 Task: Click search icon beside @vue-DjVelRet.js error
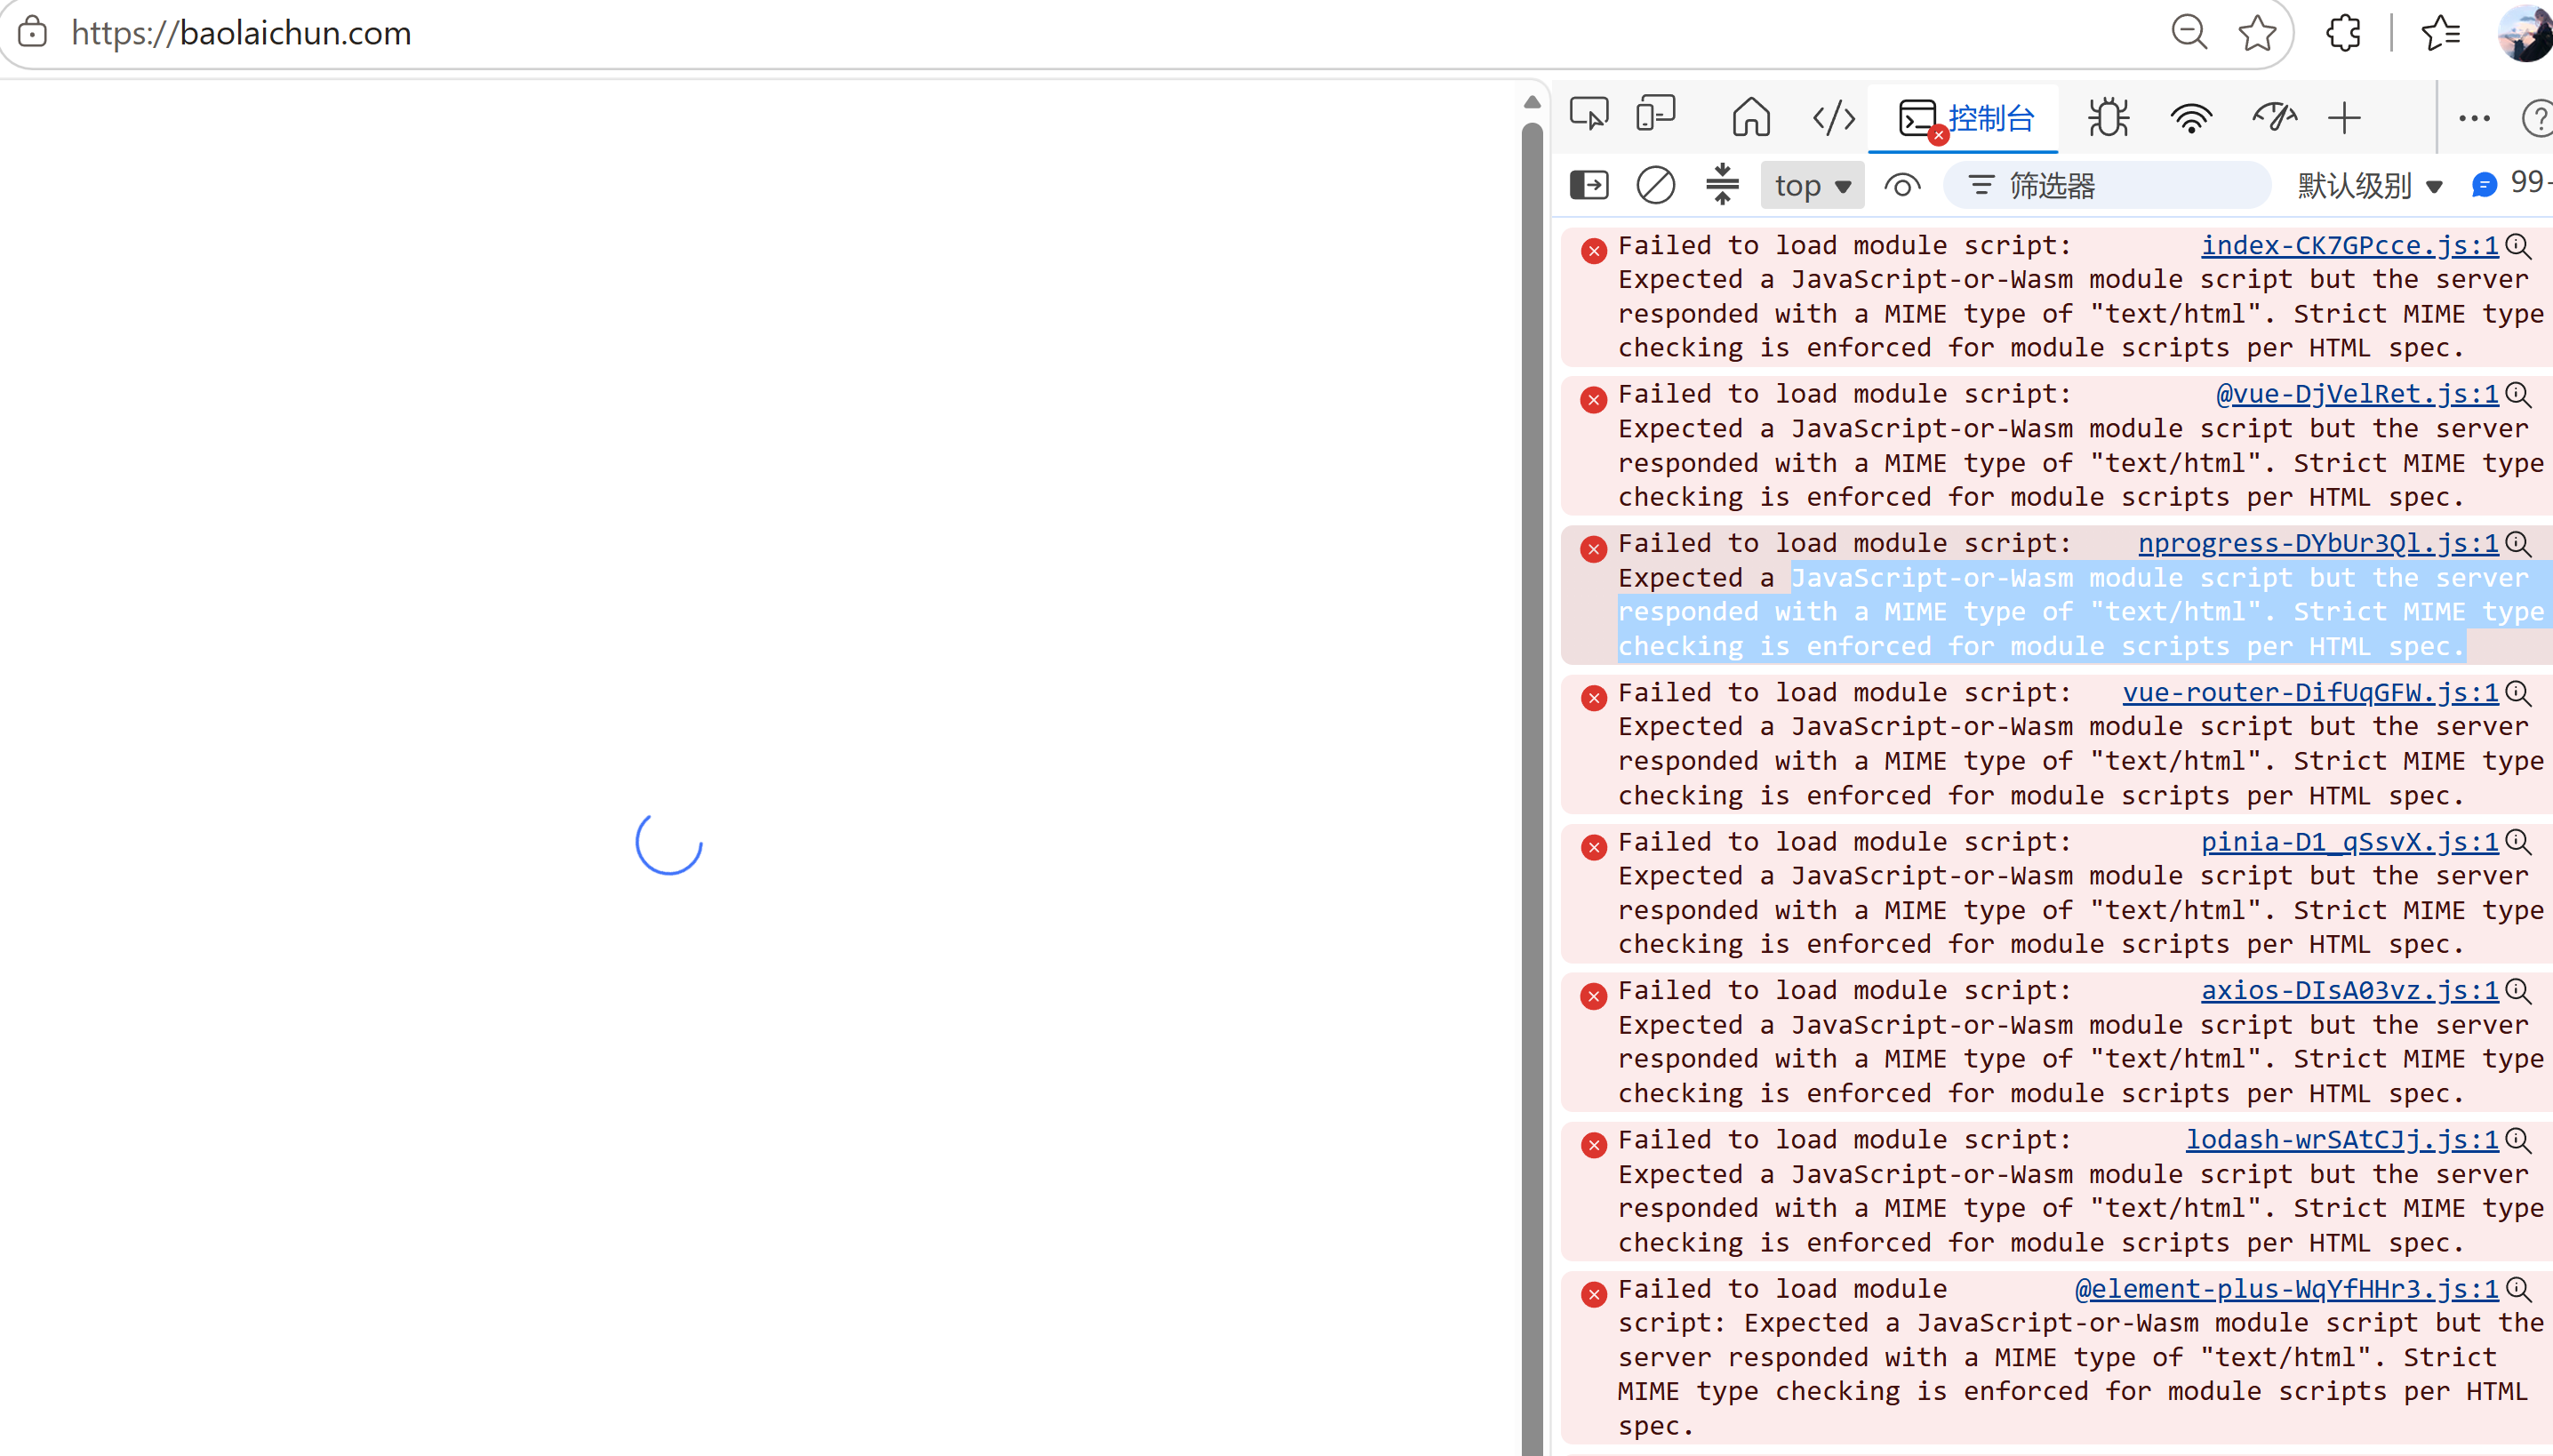tap(2518, 396)
